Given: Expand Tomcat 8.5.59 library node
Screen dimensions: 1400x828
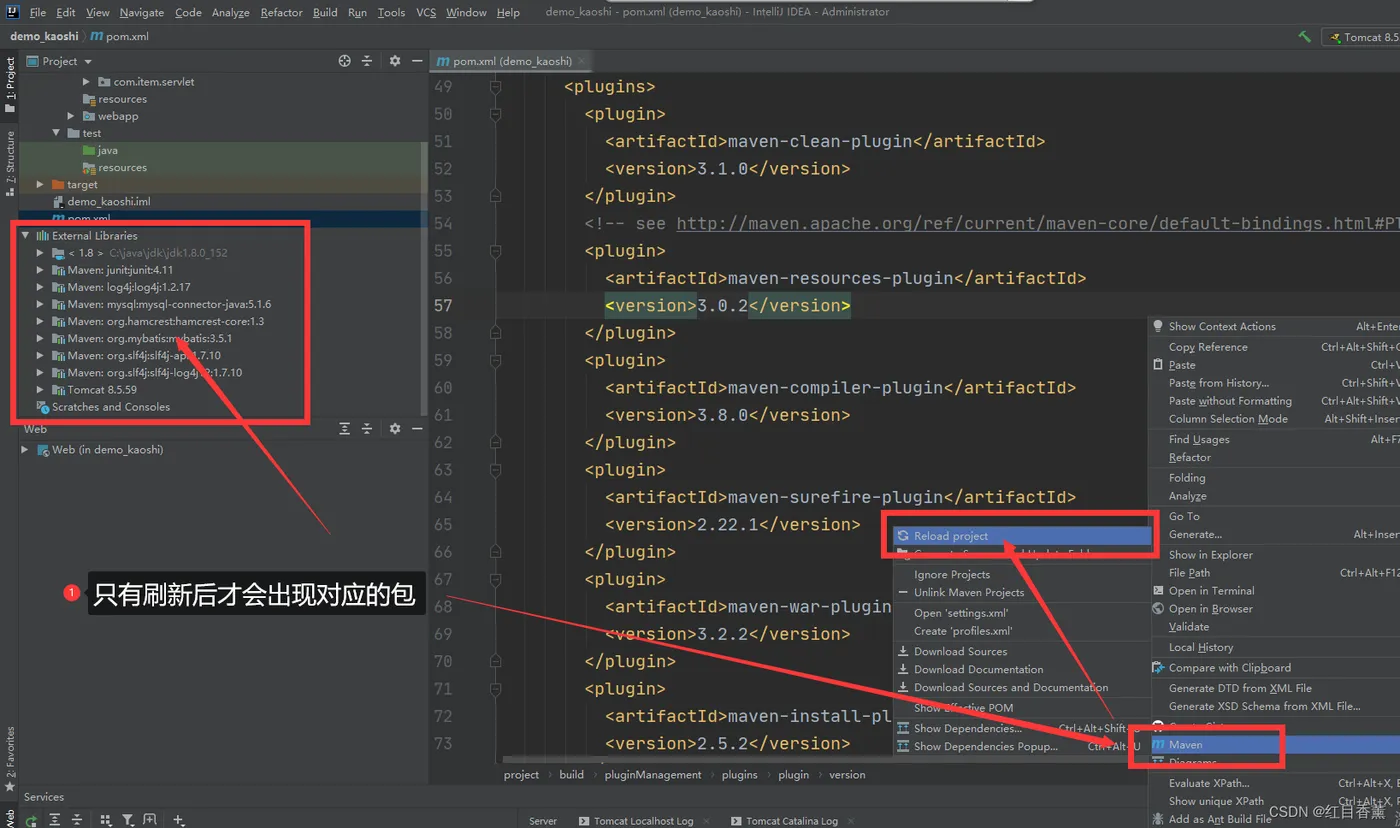Looking at the screenshot, I should tap(40, 390).
